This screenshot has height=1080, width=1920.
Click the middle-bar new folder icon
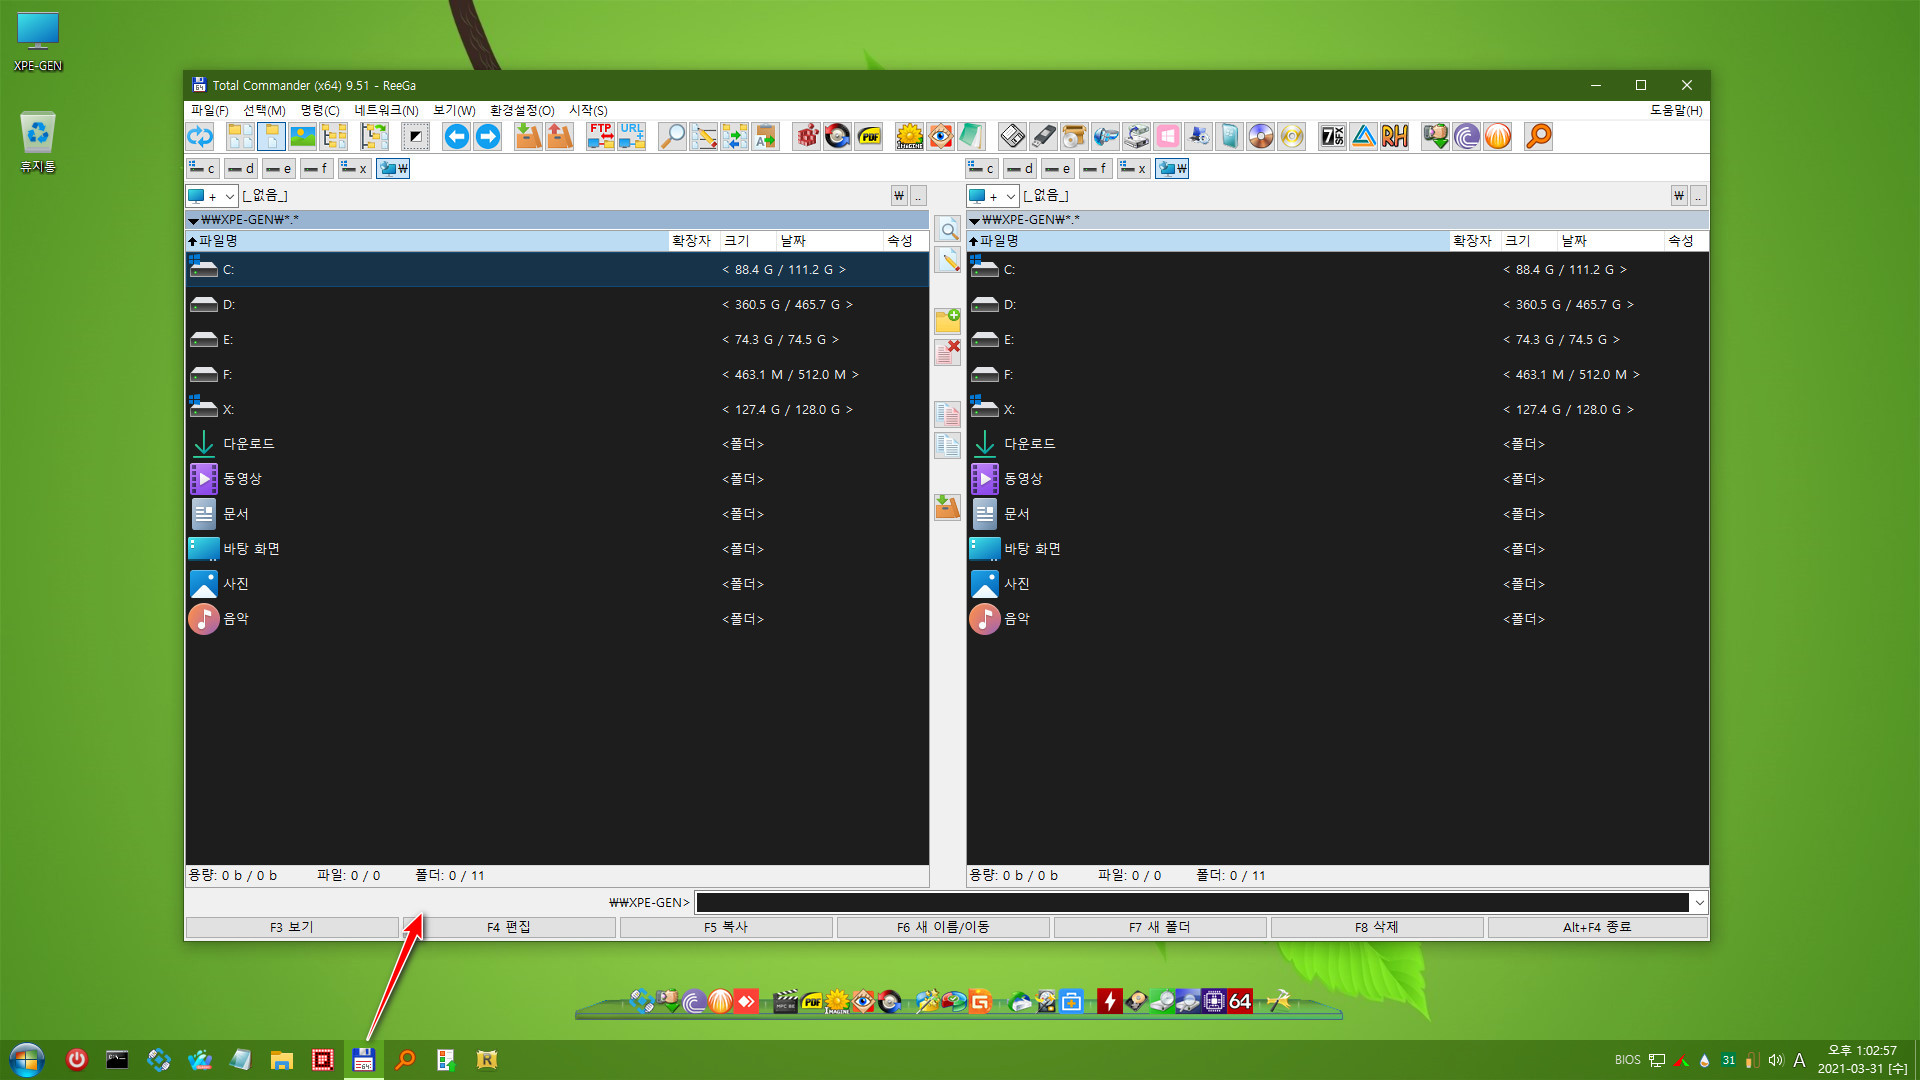click(x=947, y=320)
